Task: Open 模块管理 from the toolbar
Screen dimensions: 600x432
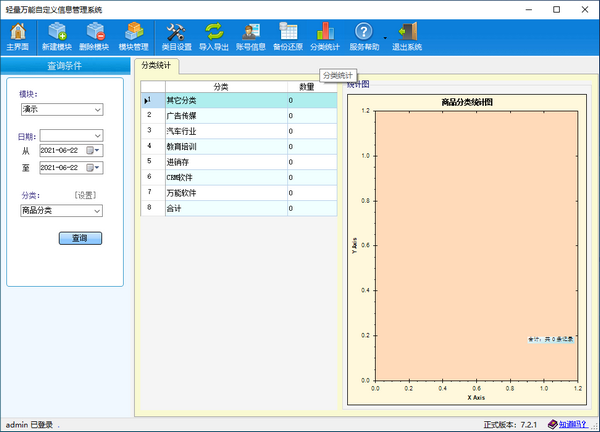Action: (x=134, y=37)
